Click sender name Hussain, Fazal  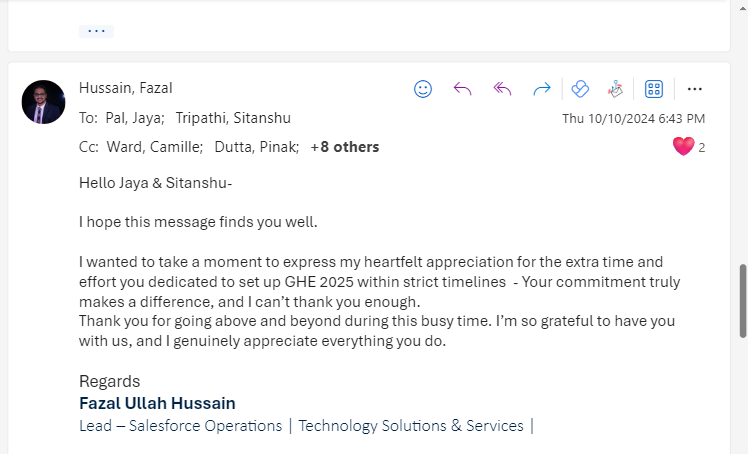[x=125, y=88]
